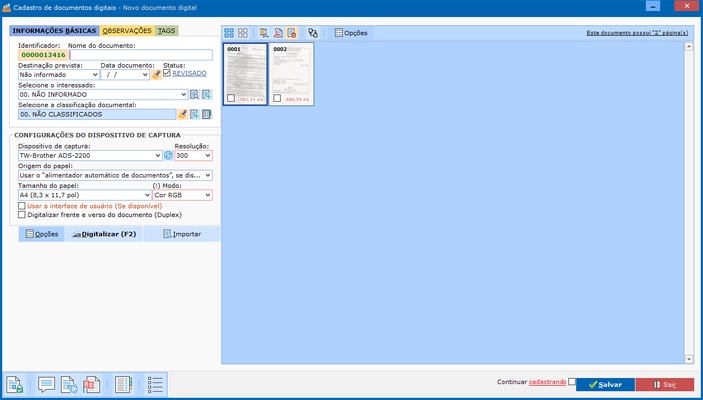Refresh capture devices icon
Viewport: 703px width, 400px height.
[168, 156]
